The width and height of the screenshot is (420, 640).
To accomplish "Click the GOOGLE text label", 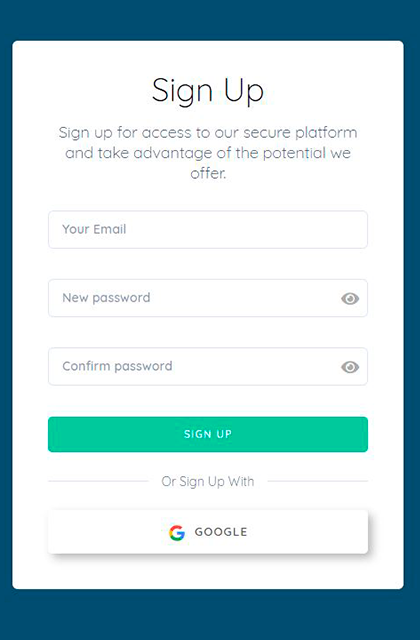I will coord(221,532).
